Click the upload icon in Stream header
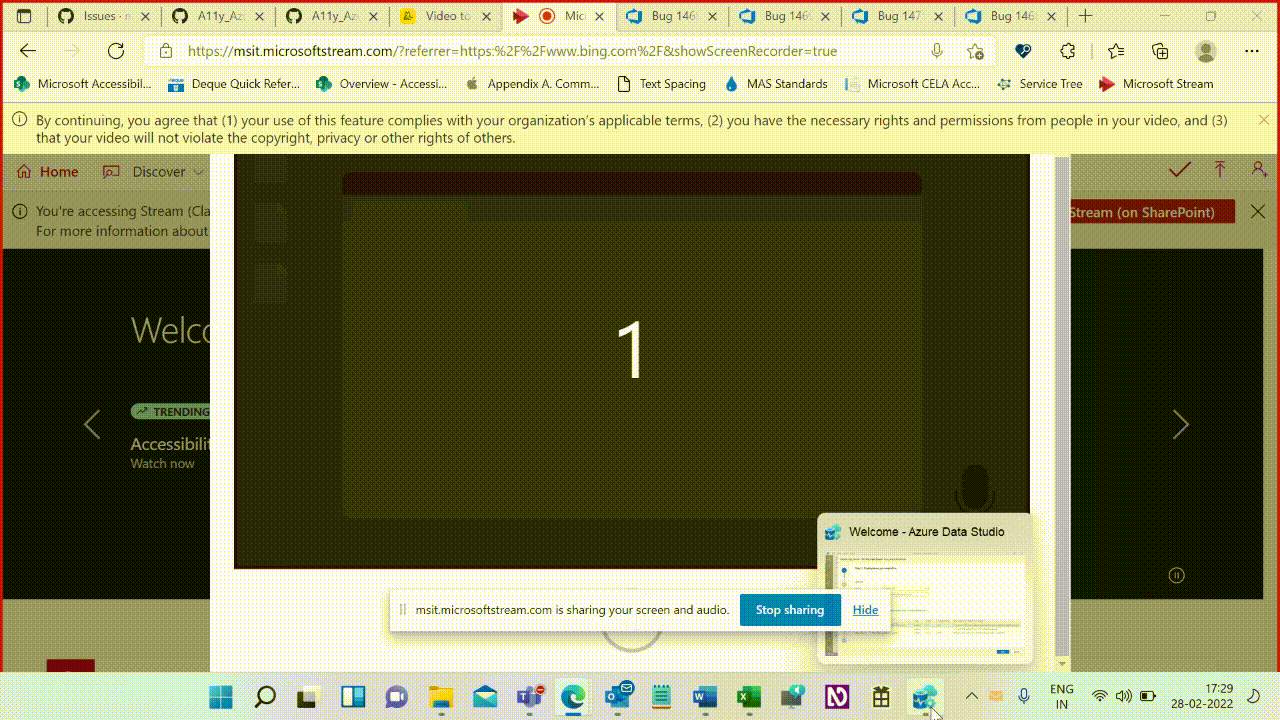 pos(1220,170)
